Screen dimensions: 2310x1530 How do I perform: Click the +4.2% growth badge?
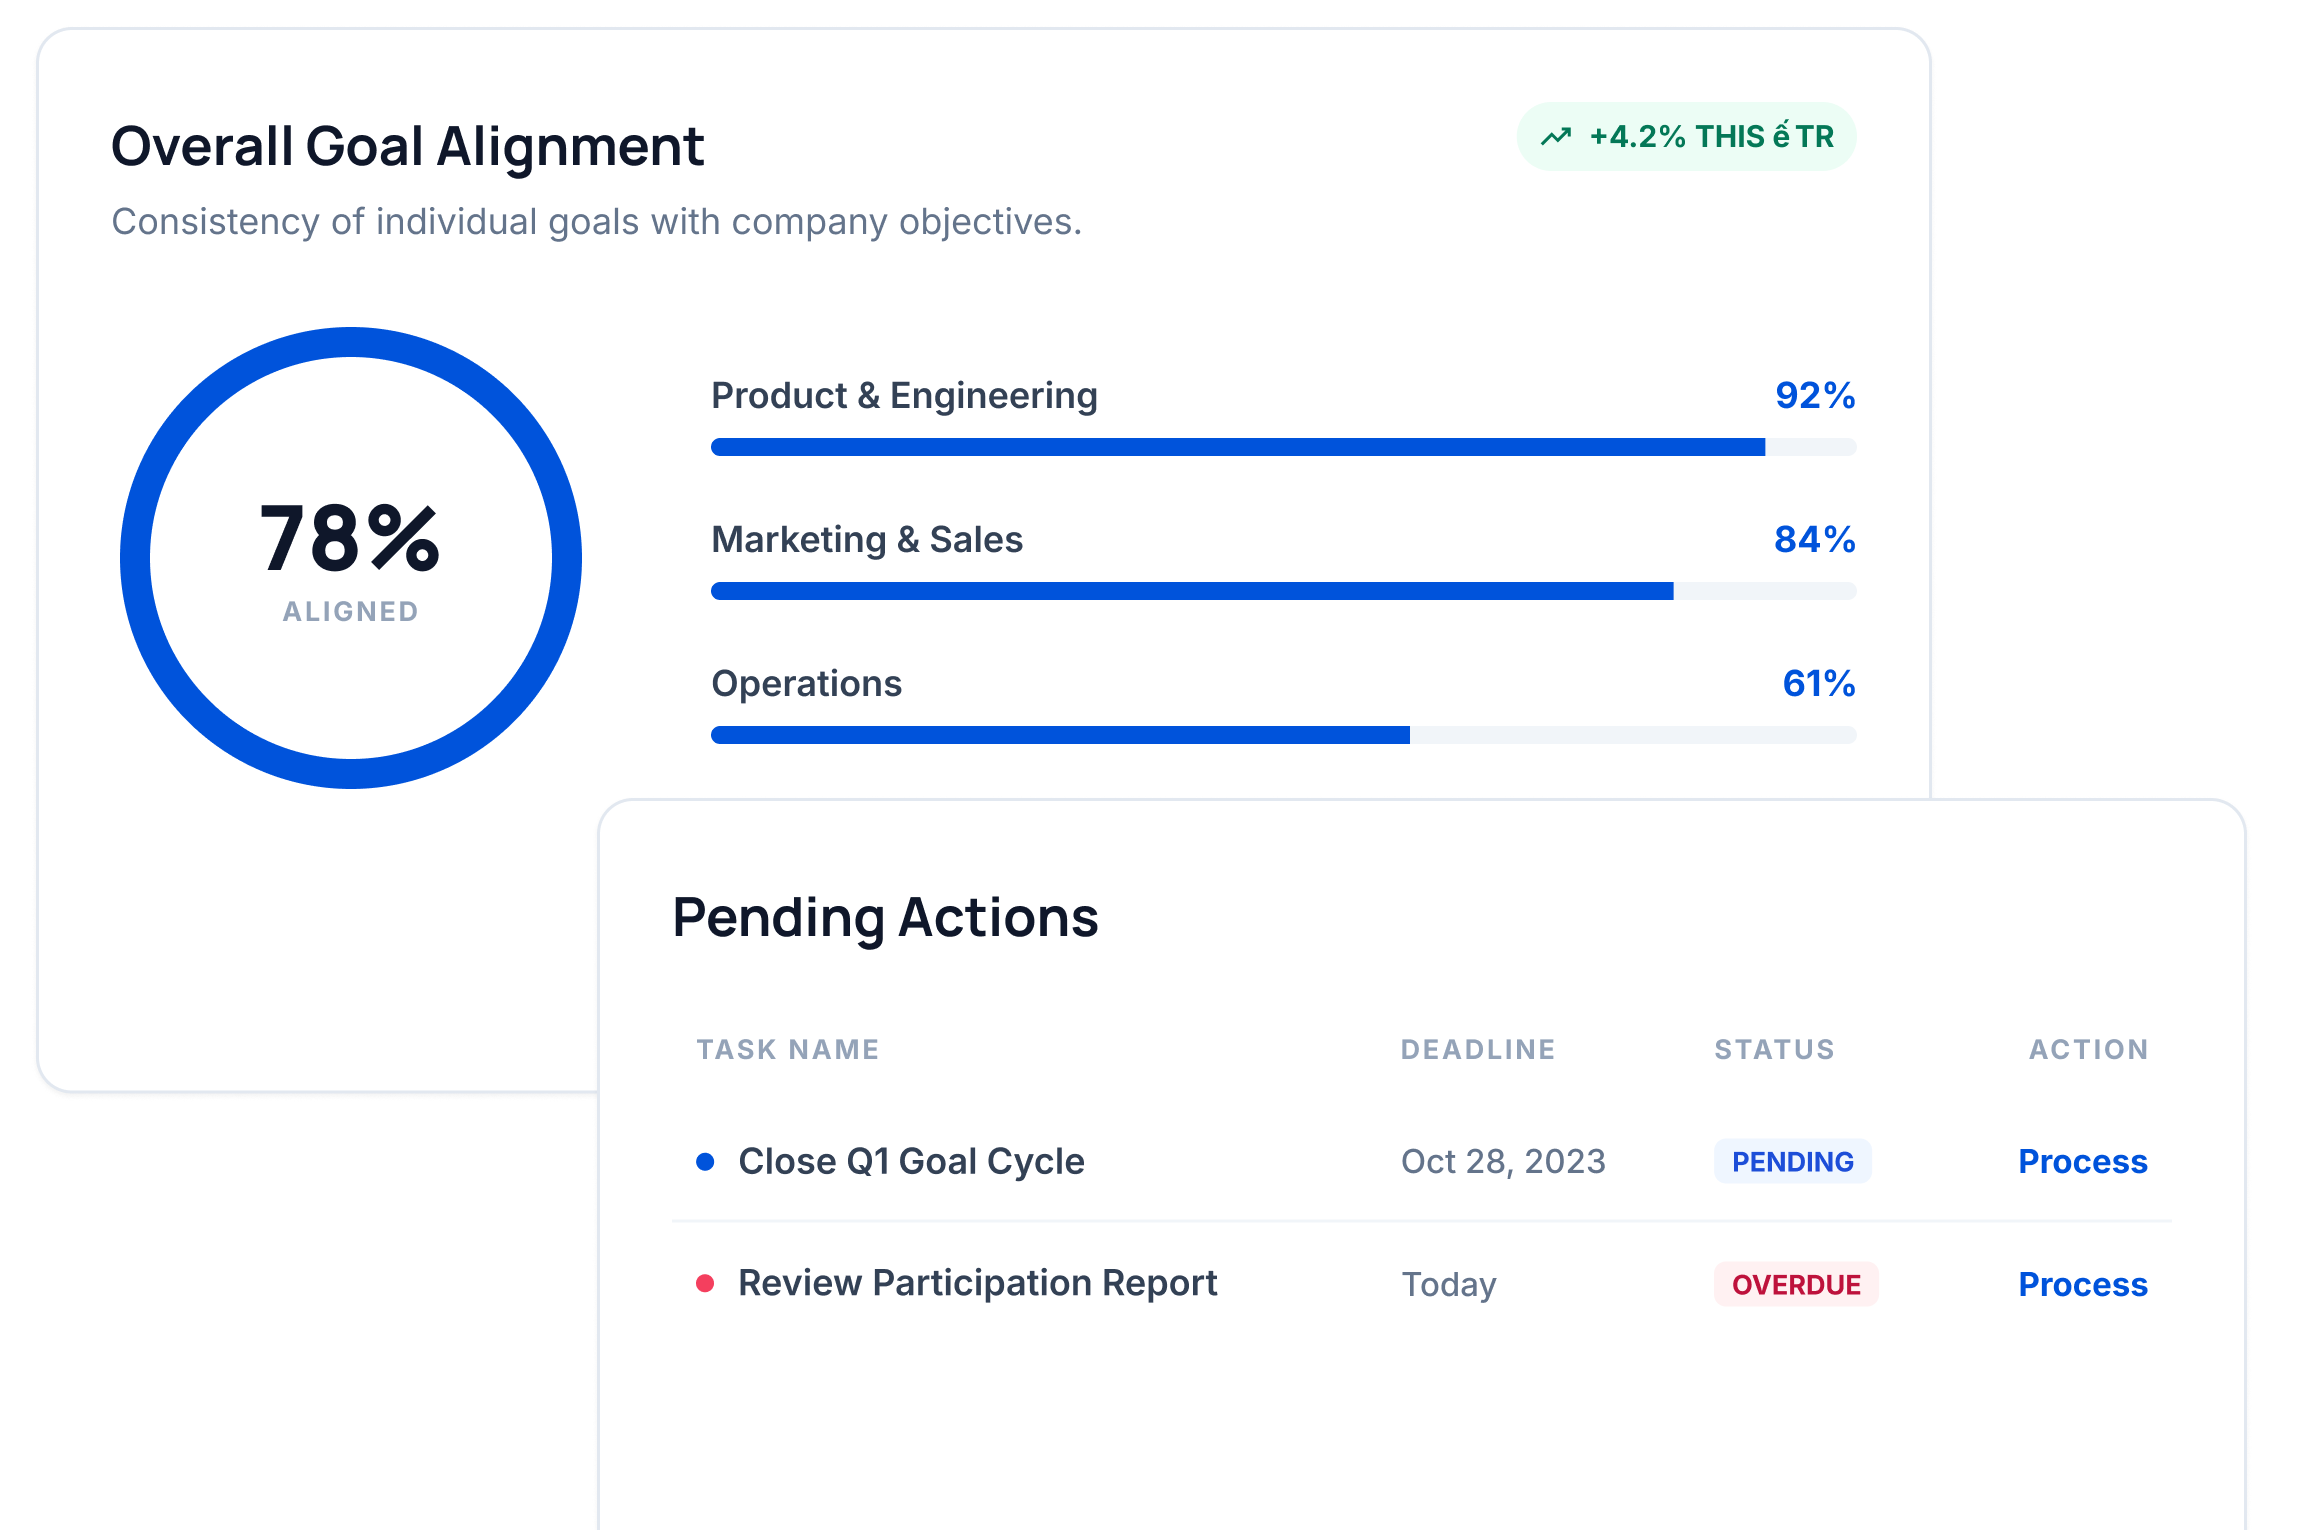(x=1686, y=135)
